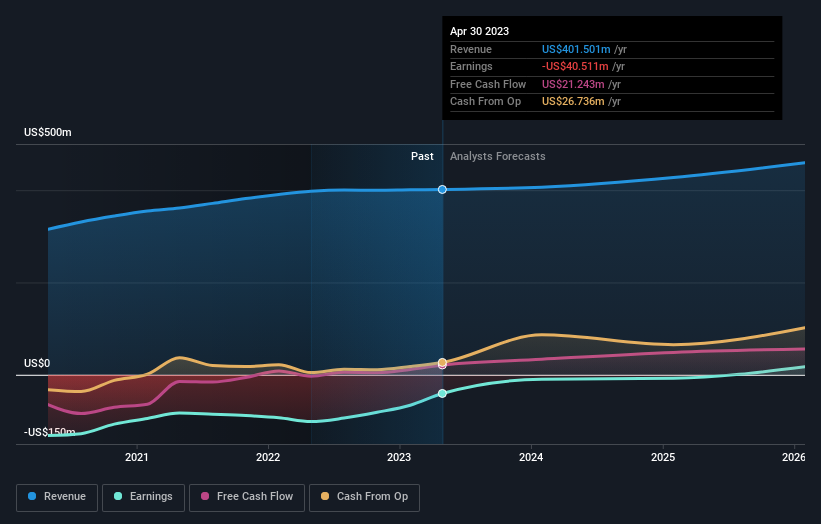Click the 2026 x-axis label

pos(794,457)
